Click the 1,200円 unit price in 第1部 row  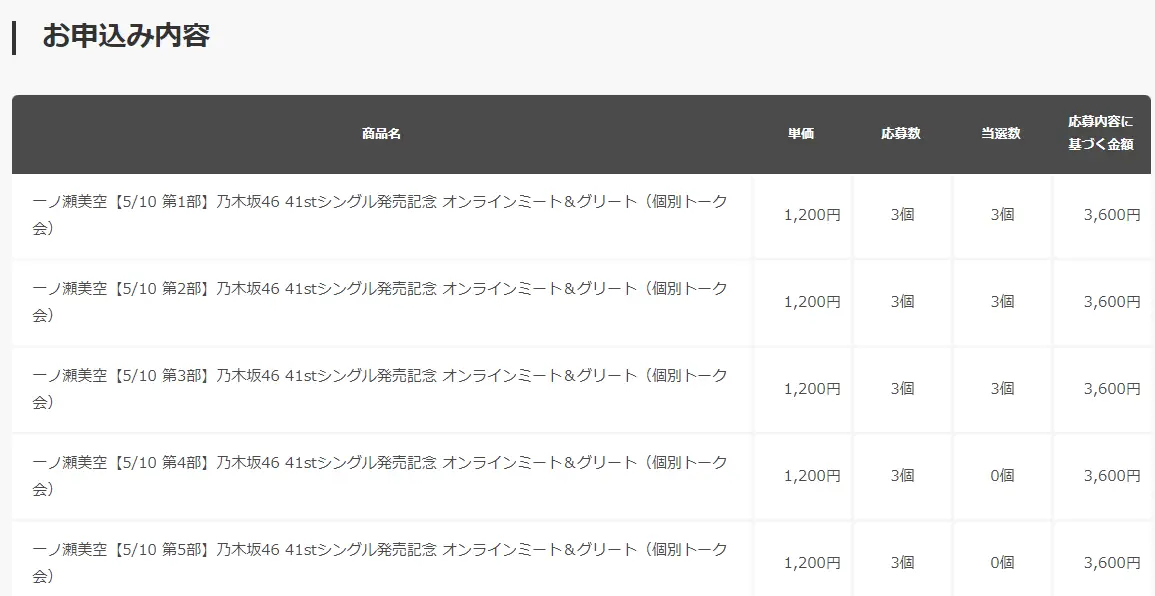click(x=812, y=215)
